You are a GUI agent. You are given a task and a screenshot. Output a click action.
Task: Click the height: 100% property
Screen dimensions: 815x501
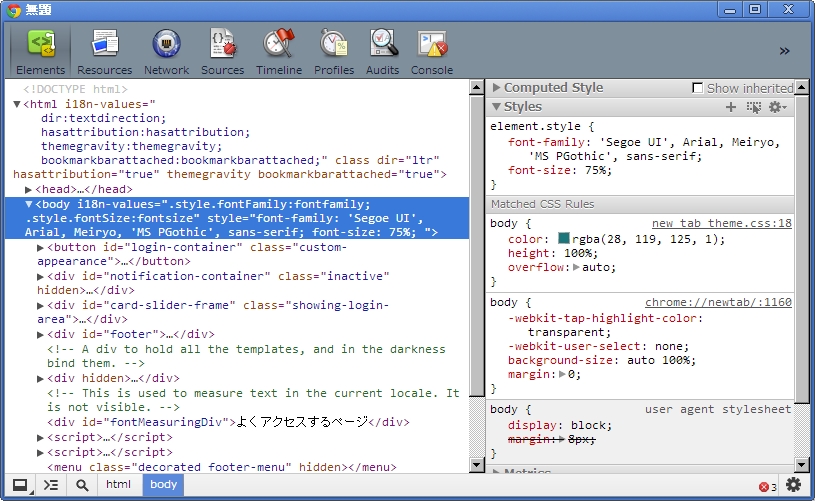click(553, 254)
